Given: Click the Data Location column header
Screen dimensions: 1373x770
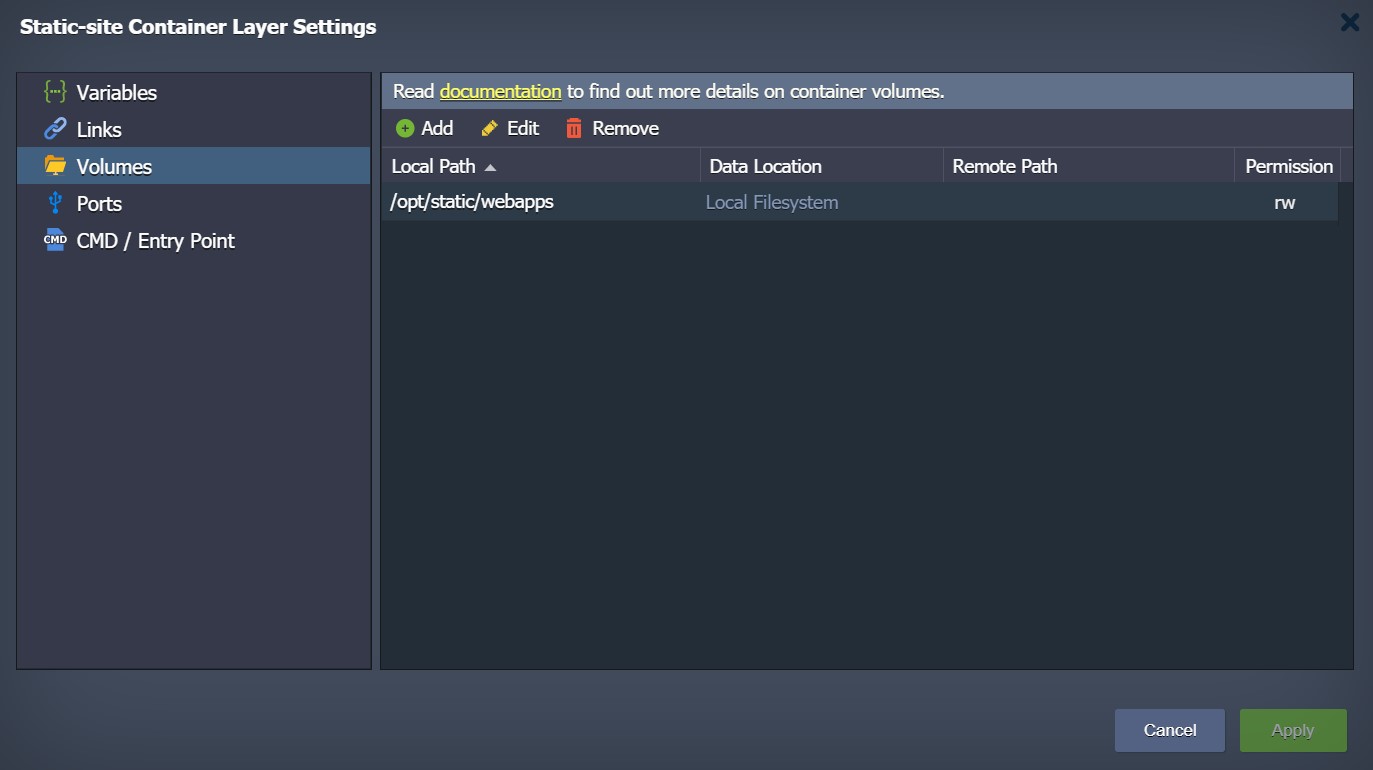Looking at the screenshot, I should pos(822,166).
